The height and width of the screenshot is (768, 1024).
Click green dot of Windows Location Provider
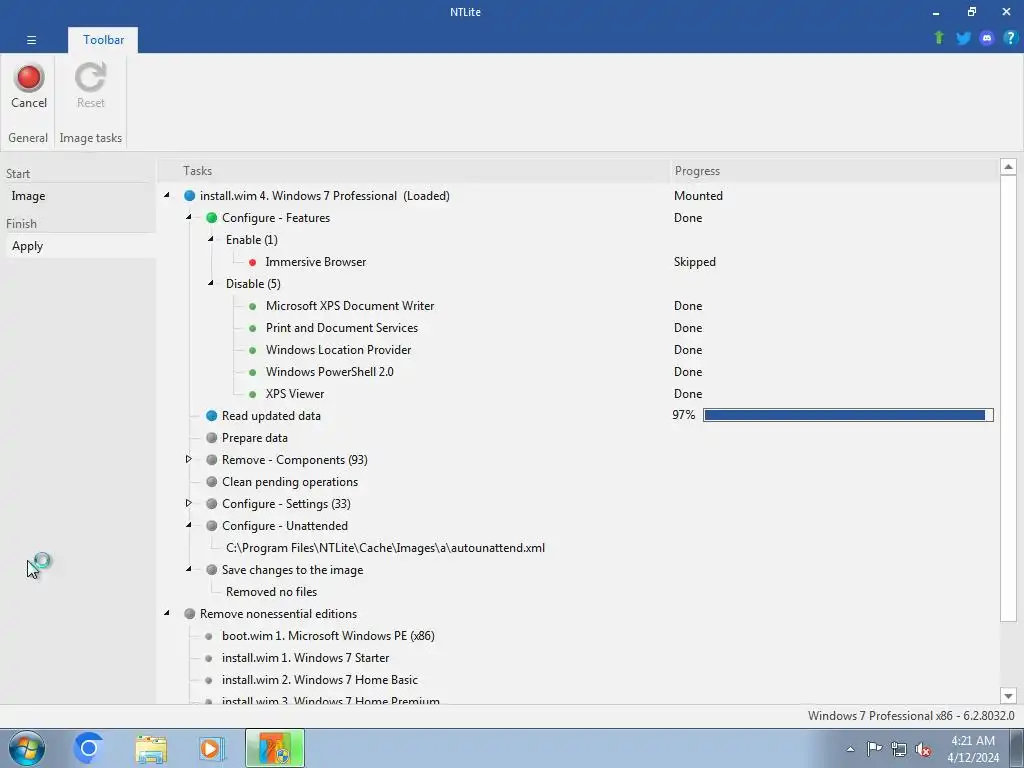(x=253, y=350)
